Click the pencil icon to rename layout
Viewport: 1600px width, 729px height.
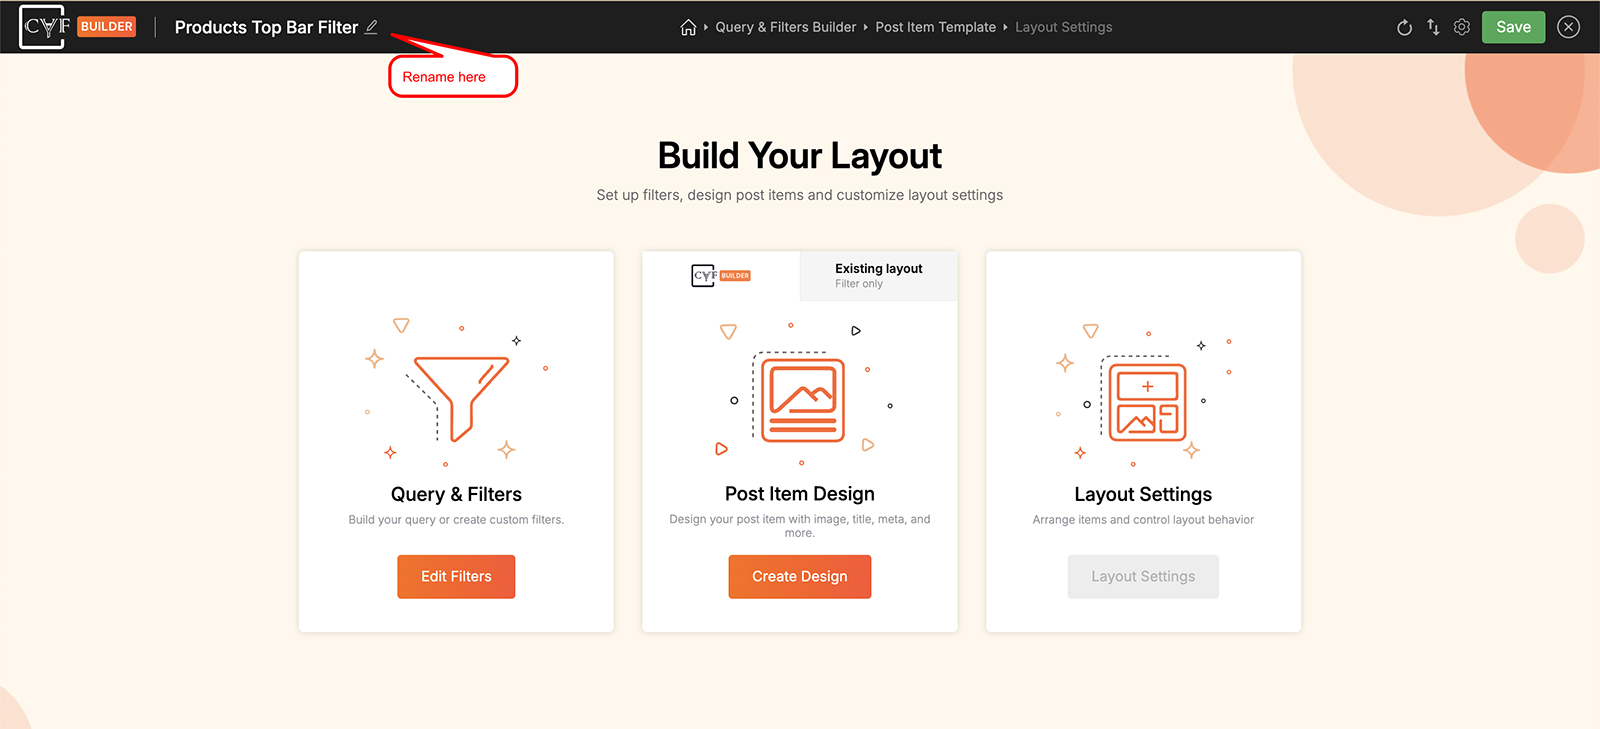[x=371, y=27]
